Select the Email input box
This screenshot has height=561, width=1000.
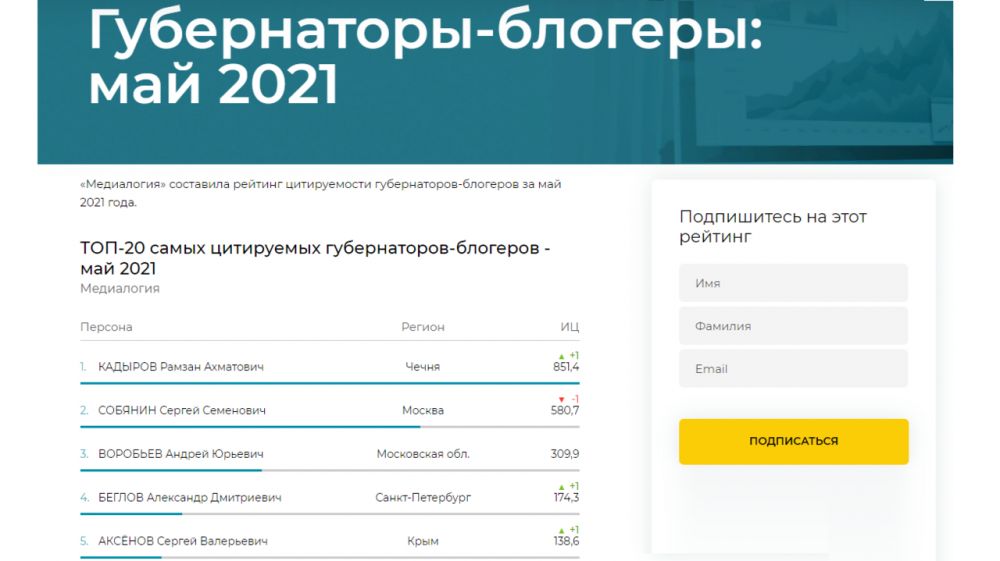pos(793,369)
